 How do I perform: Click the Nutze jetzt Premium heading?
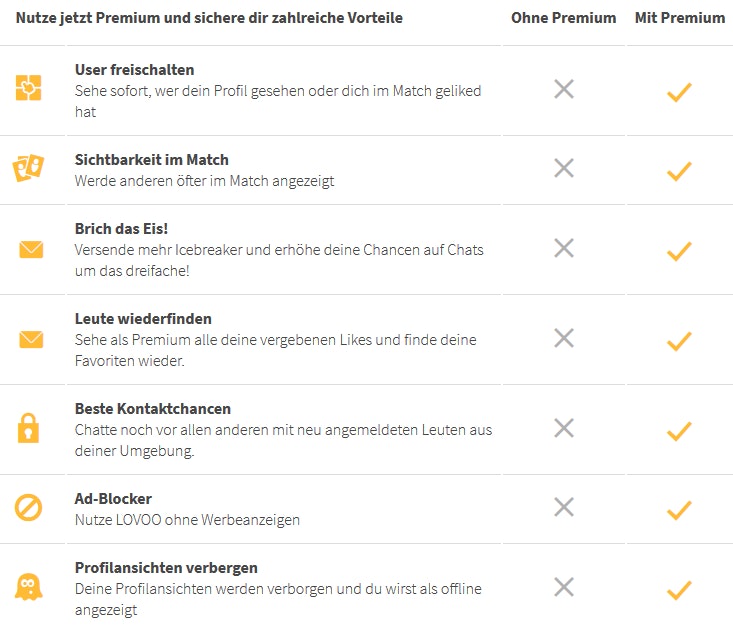pyautogui.click(x=210, y=18)
